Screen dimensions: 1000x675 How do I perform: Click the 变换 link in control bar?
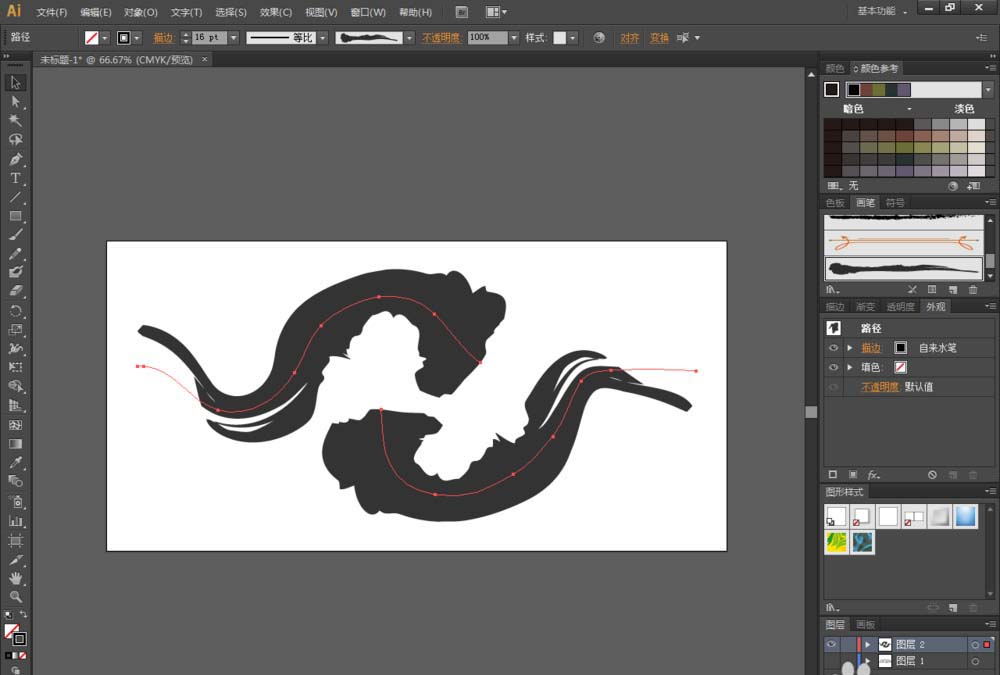(659, 38)
